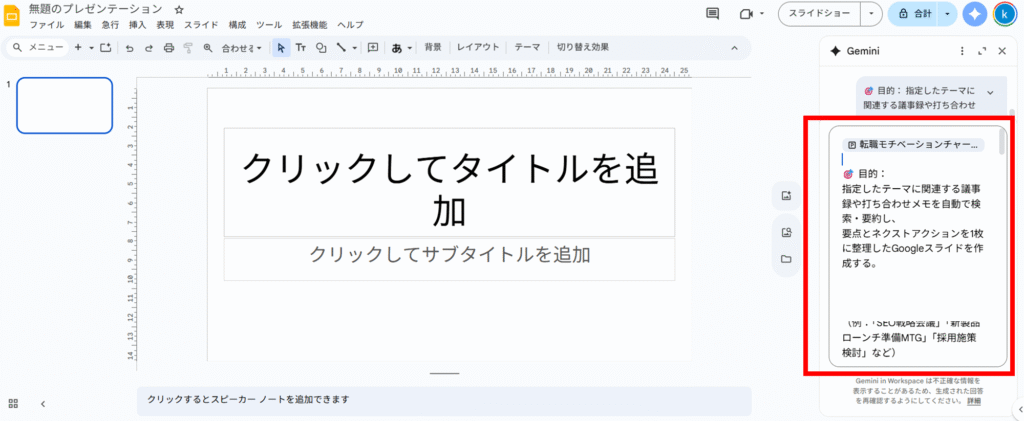
Task: Click the Gemini sparkle button in header
Action: [974, 14]
